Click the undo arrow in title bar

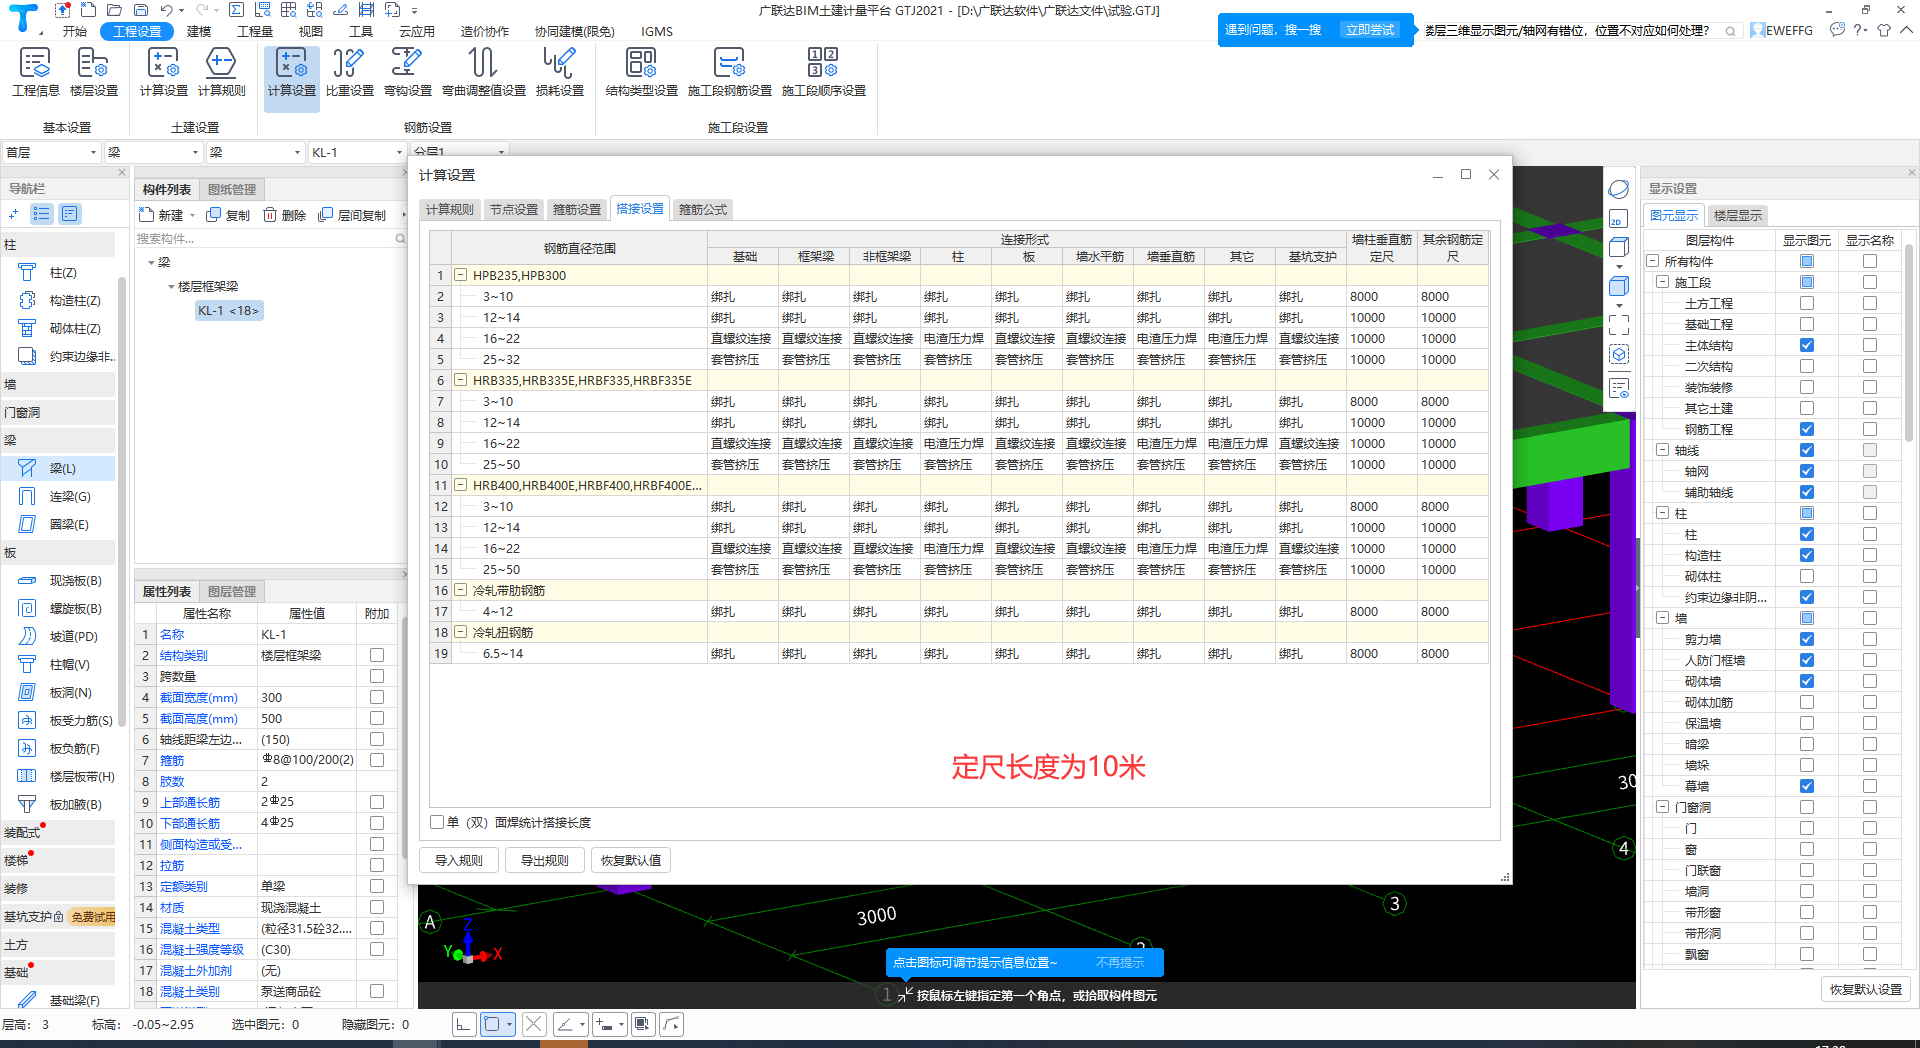[166, 10]
